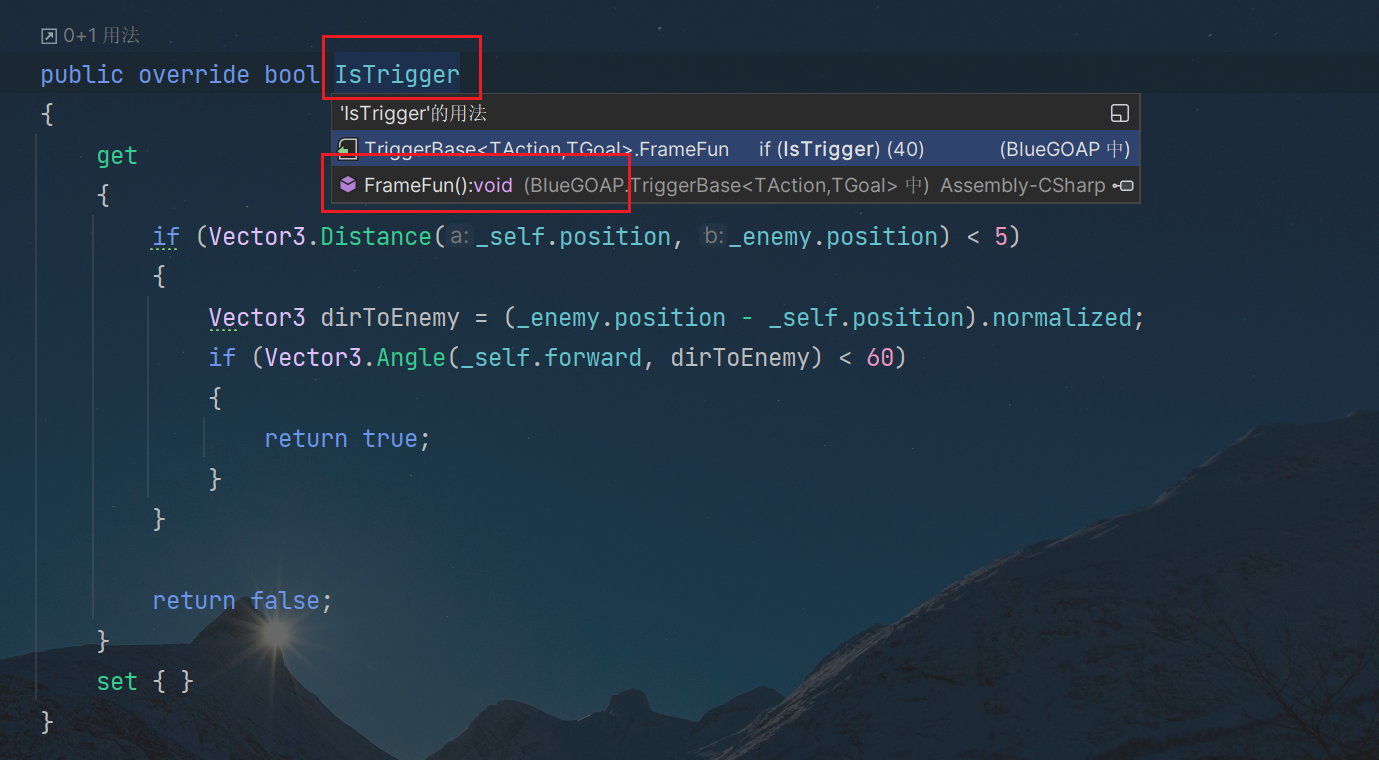Click the usages arrow icon above IsTrigger

pos(49,36)
